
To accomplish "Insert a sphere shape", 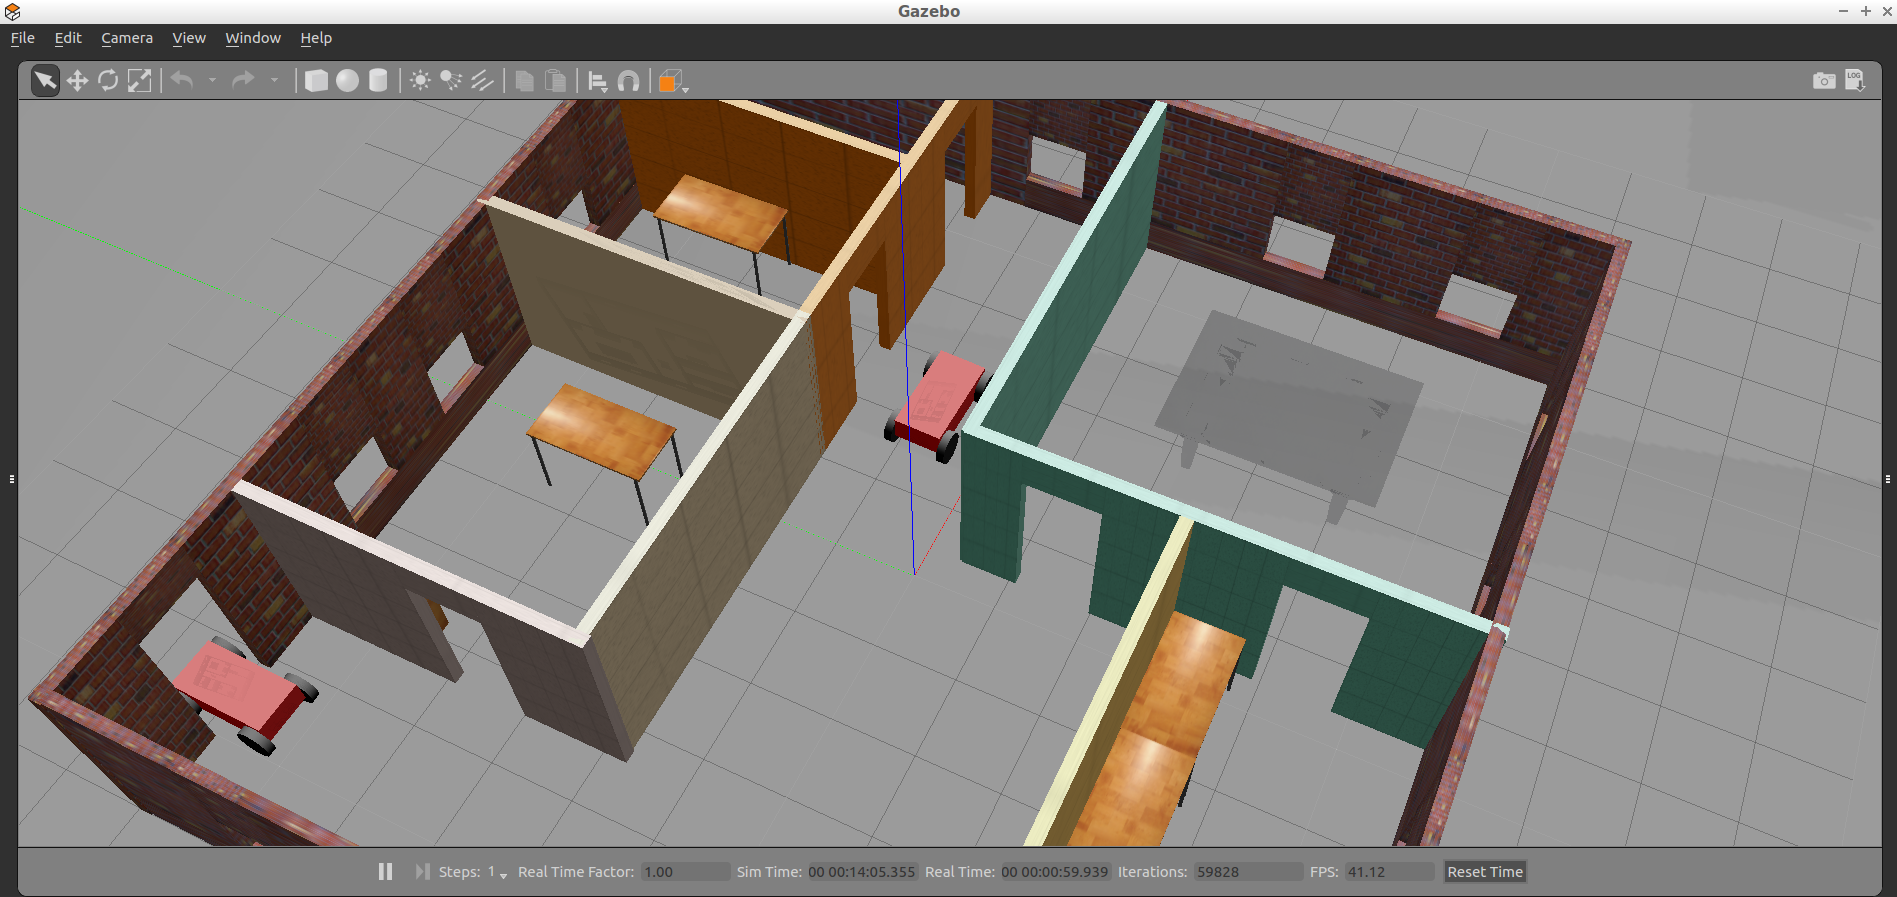I will [347, 81].
